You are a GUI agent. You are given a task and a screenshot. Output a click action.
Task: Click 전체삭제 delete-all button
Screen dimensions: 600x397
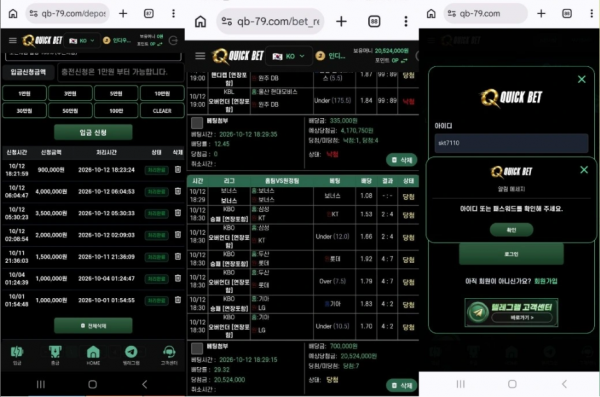tap(93, 326)
